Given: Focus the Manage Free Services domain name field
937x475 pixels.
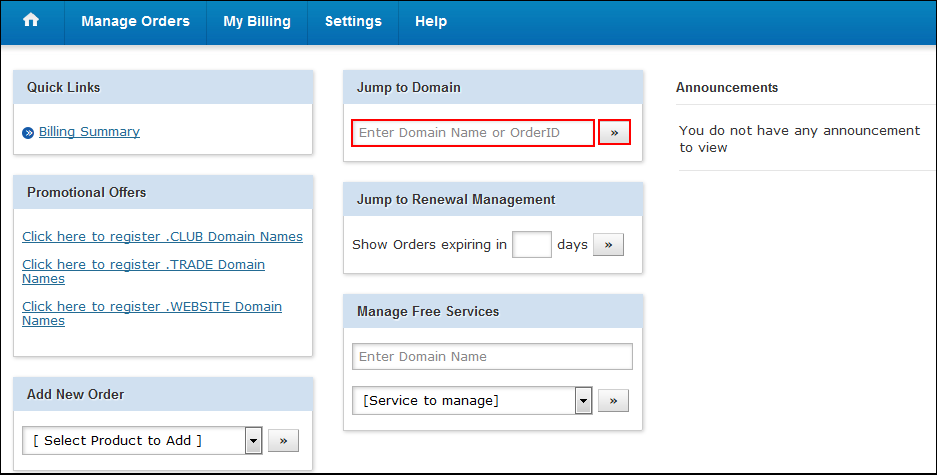Looking at the screenshot, I should pos(492,357).
